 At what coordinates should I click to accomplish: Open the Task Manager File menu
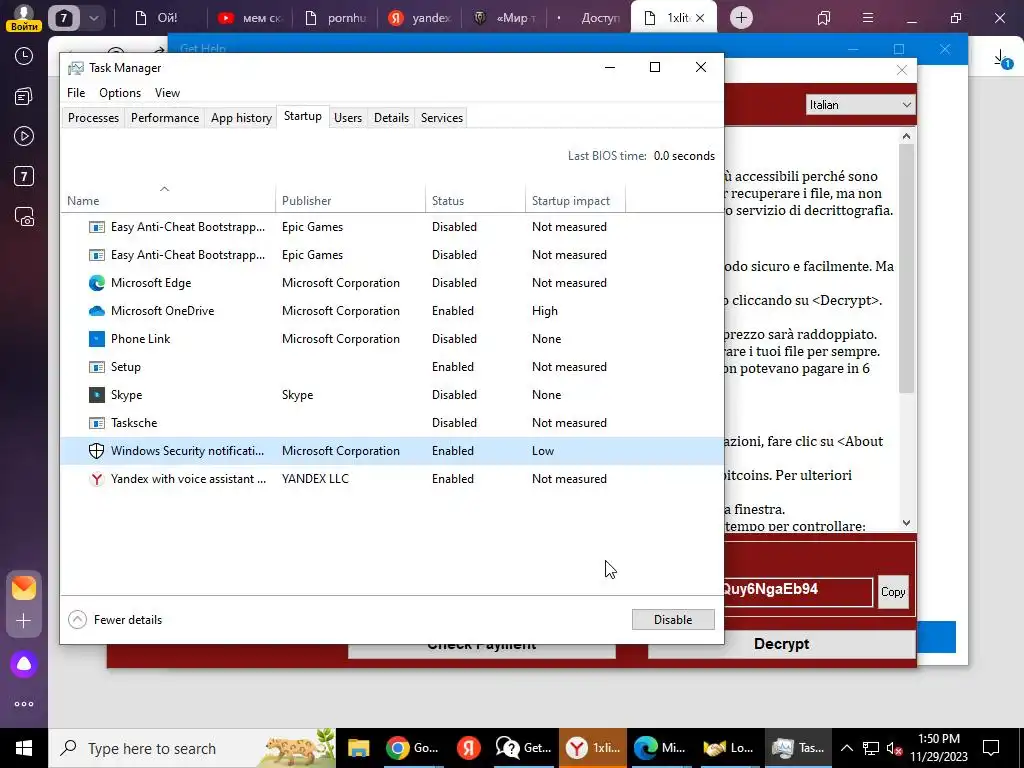click(x=76, y=93)
